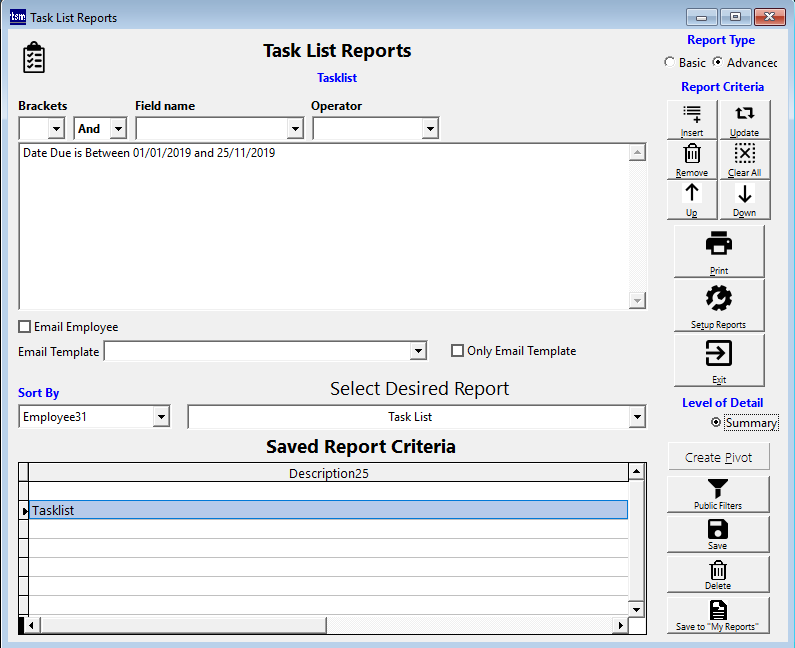This screenshot has width=795, height=648.
Task: Open the Select Desired Report dropdown
Action: [x=637, y=417]
